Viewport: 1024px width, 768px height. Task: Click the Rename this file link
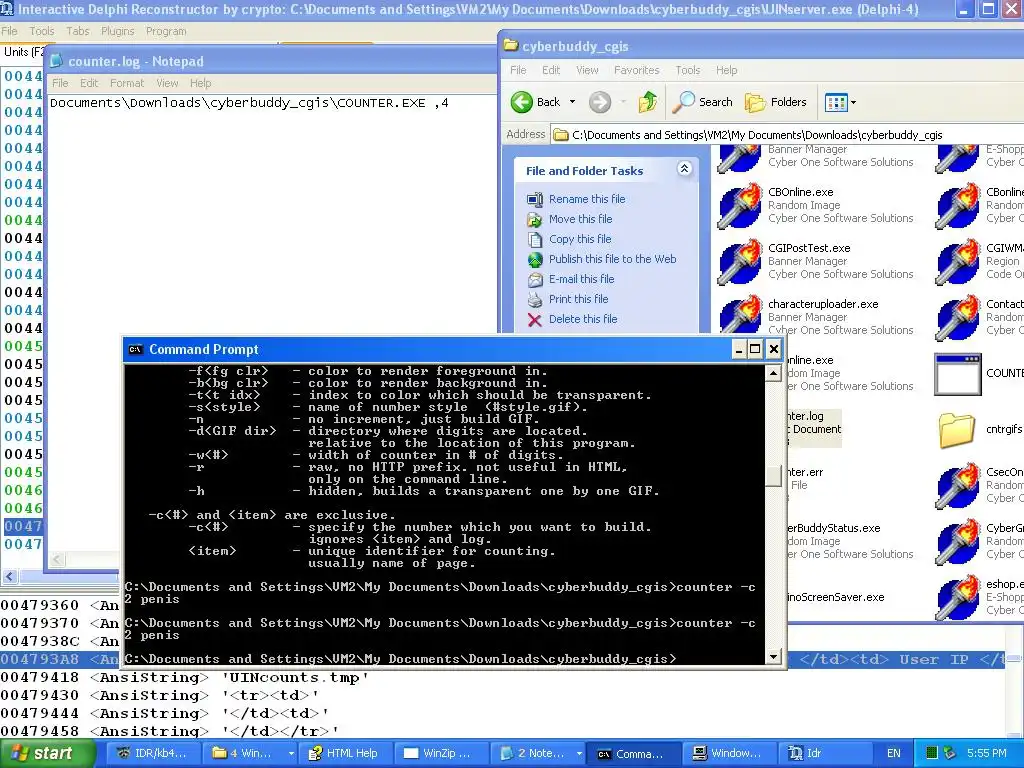click(x=587, y=199)
